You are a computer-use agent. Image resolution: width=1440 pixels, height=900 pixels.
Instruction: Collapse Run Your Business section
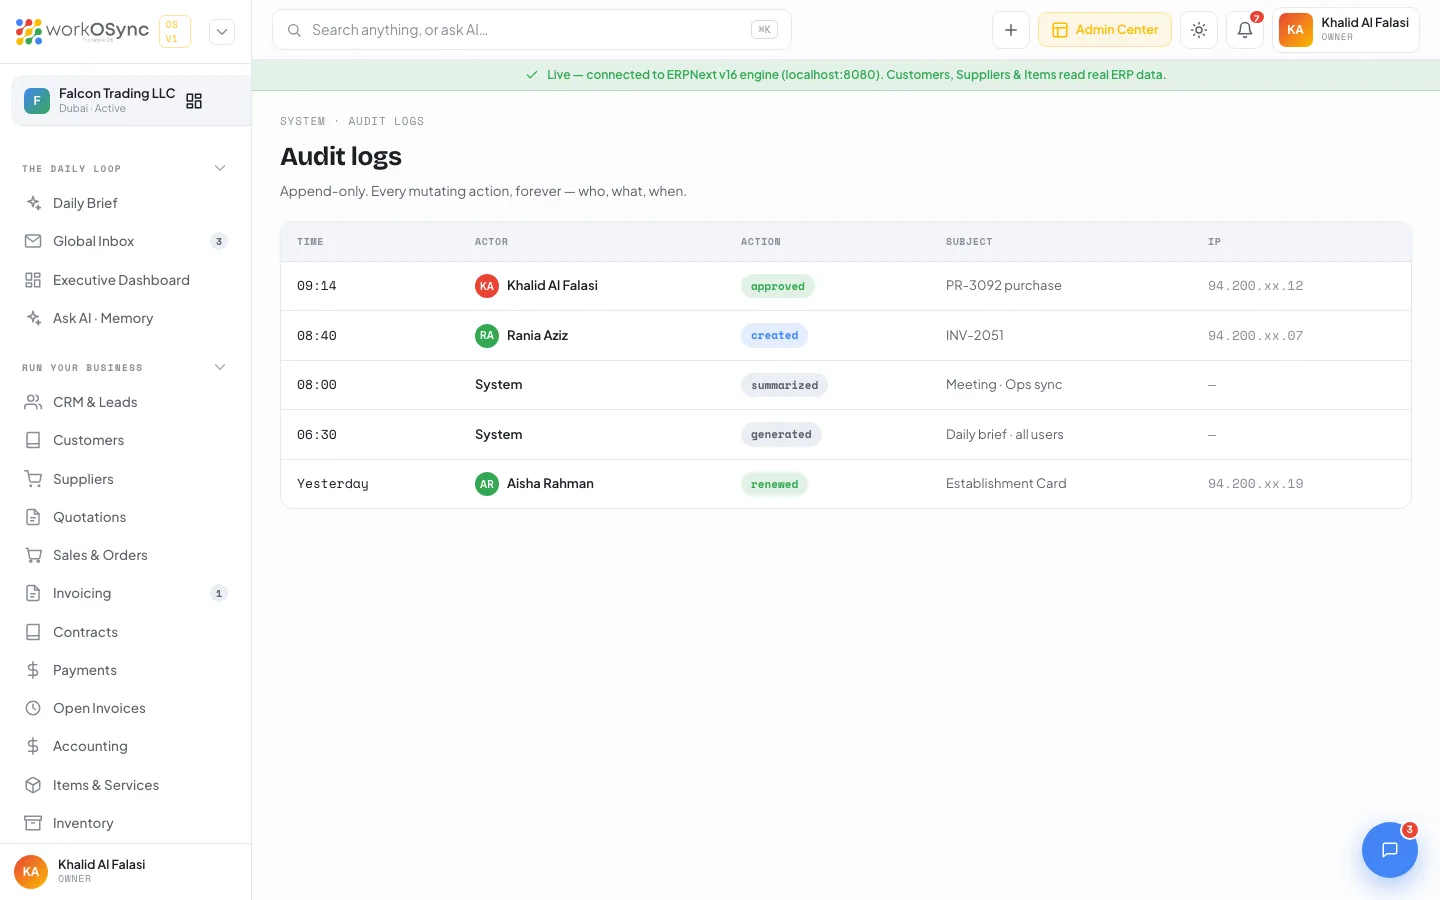[x=220, y=367]
